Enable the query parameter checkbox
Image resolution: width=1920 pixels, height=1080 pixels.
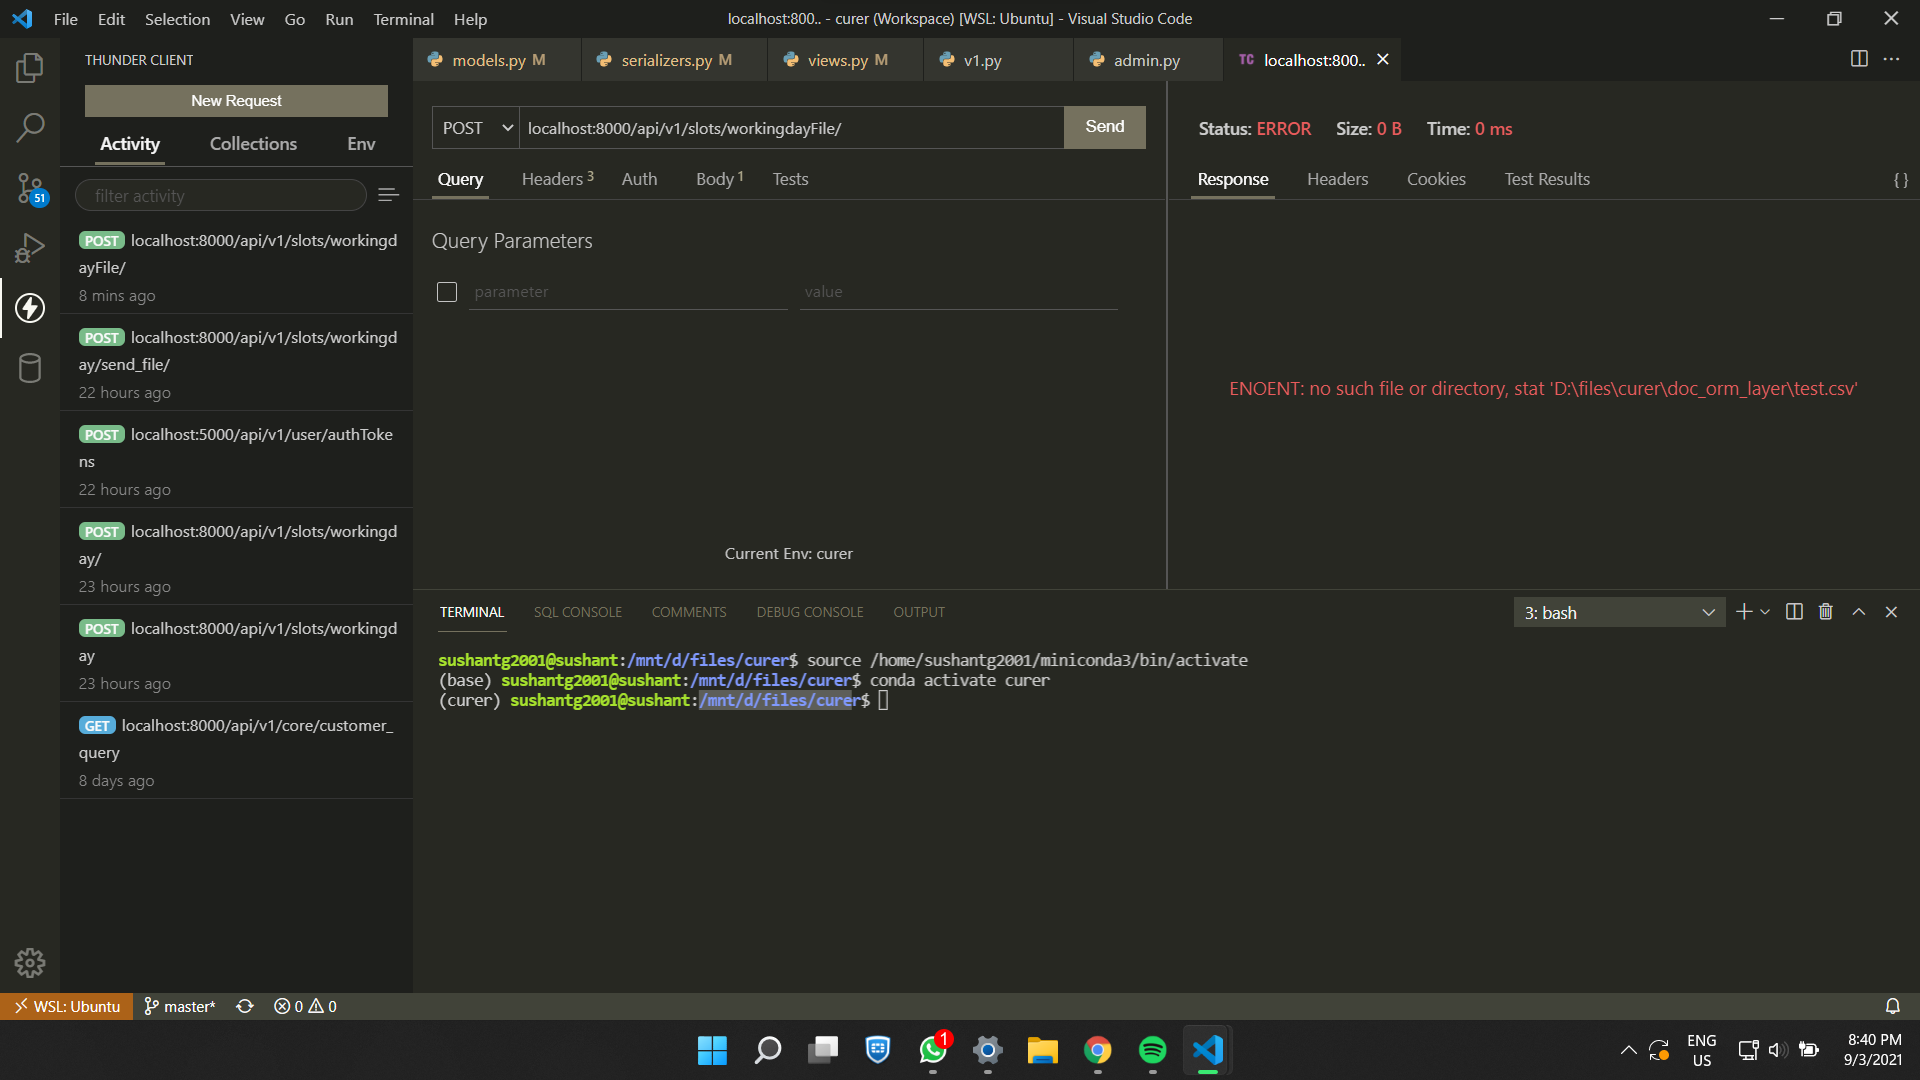tap(447, 292)
